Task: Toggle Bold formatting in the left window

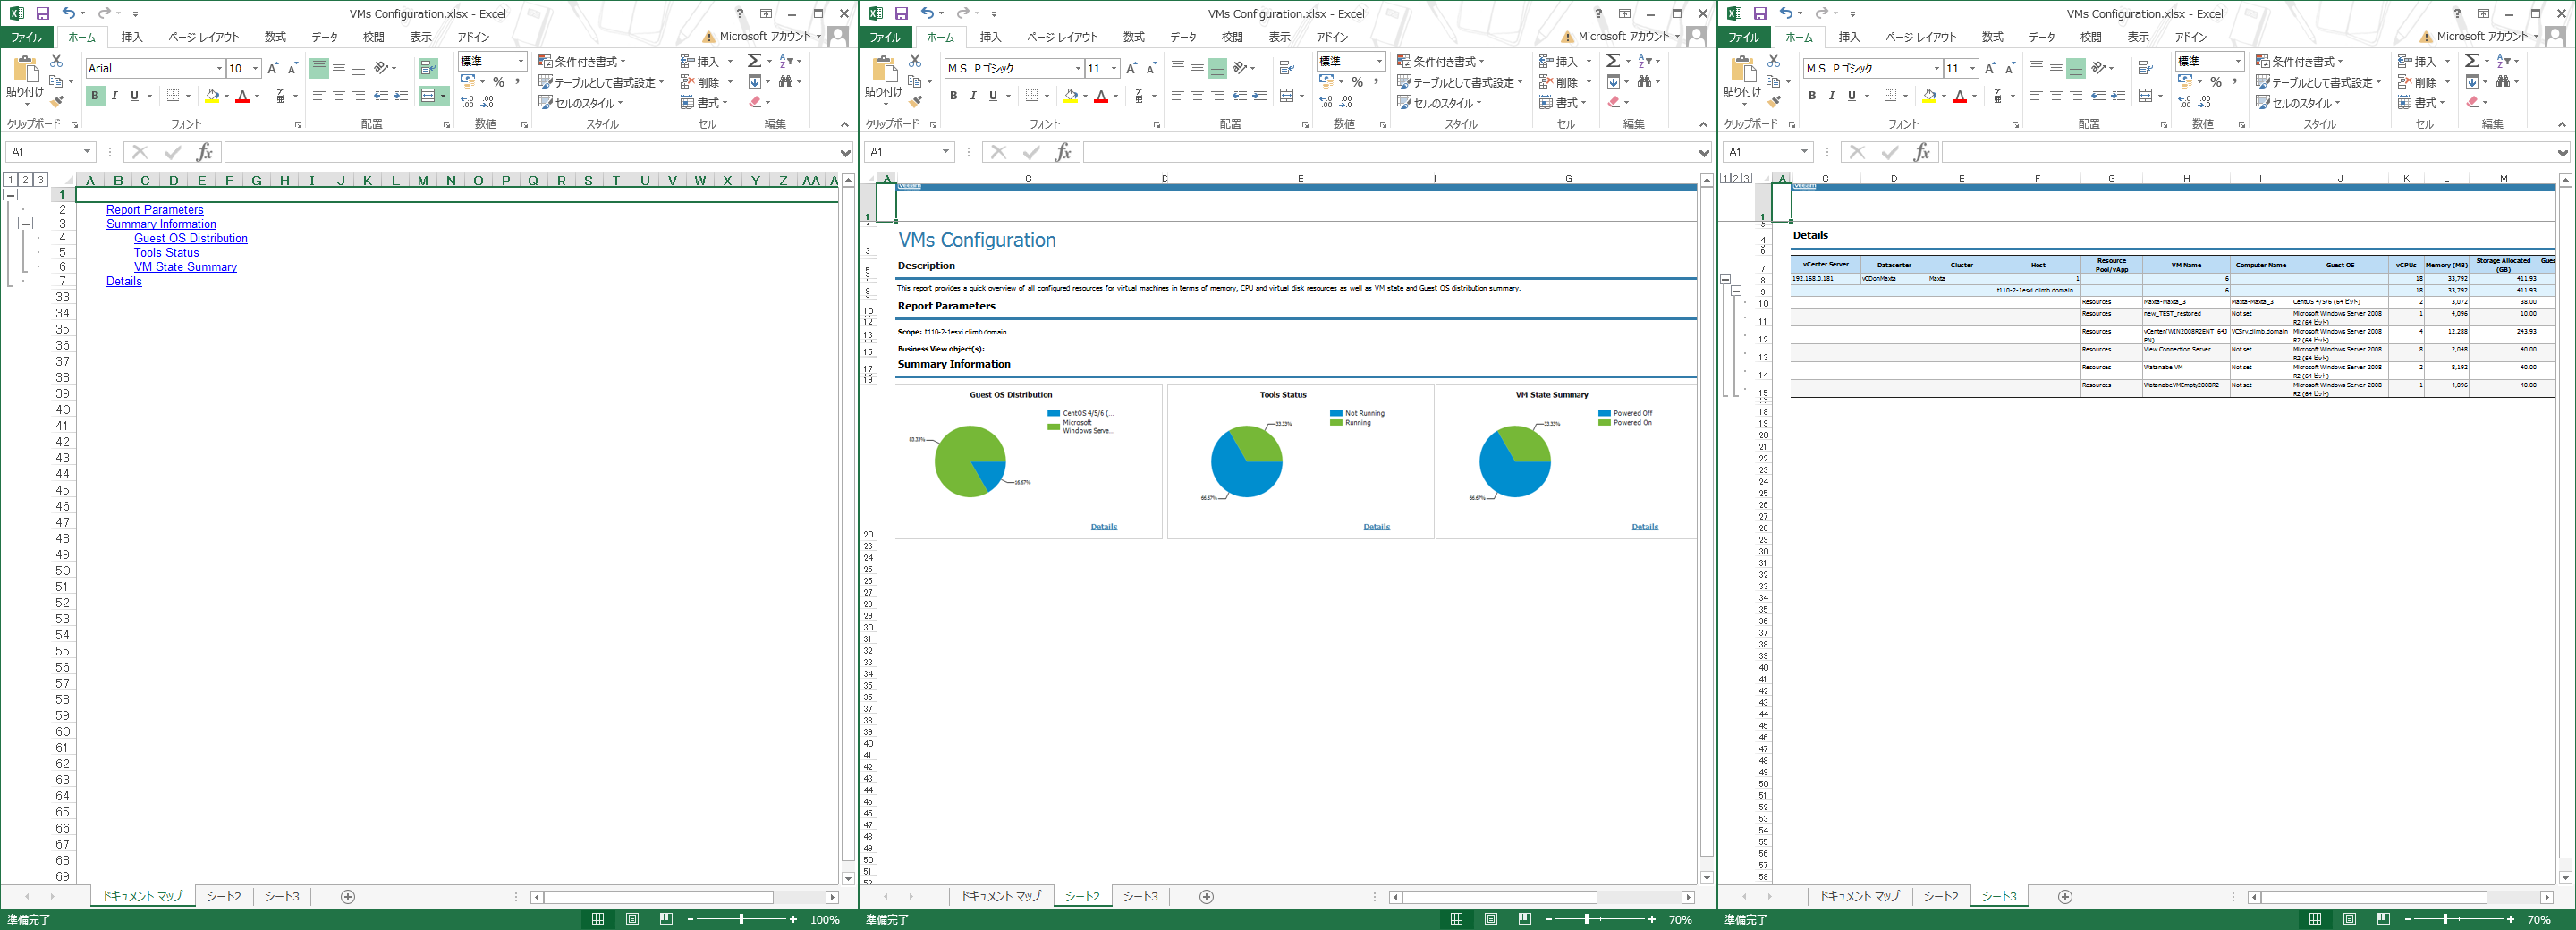Action: 95,96
